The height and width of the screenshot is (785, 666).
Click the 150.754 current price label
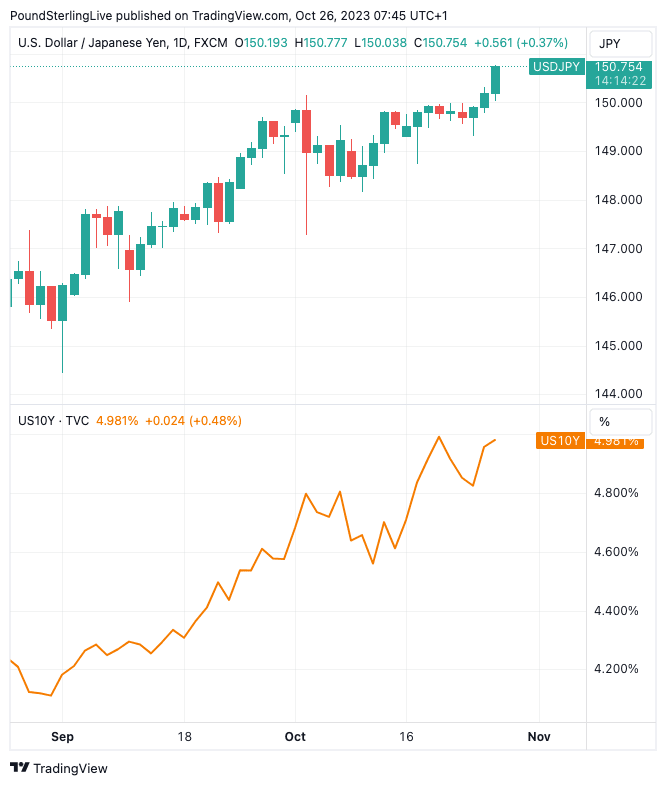pyautogui.click(x=619, y=67)
